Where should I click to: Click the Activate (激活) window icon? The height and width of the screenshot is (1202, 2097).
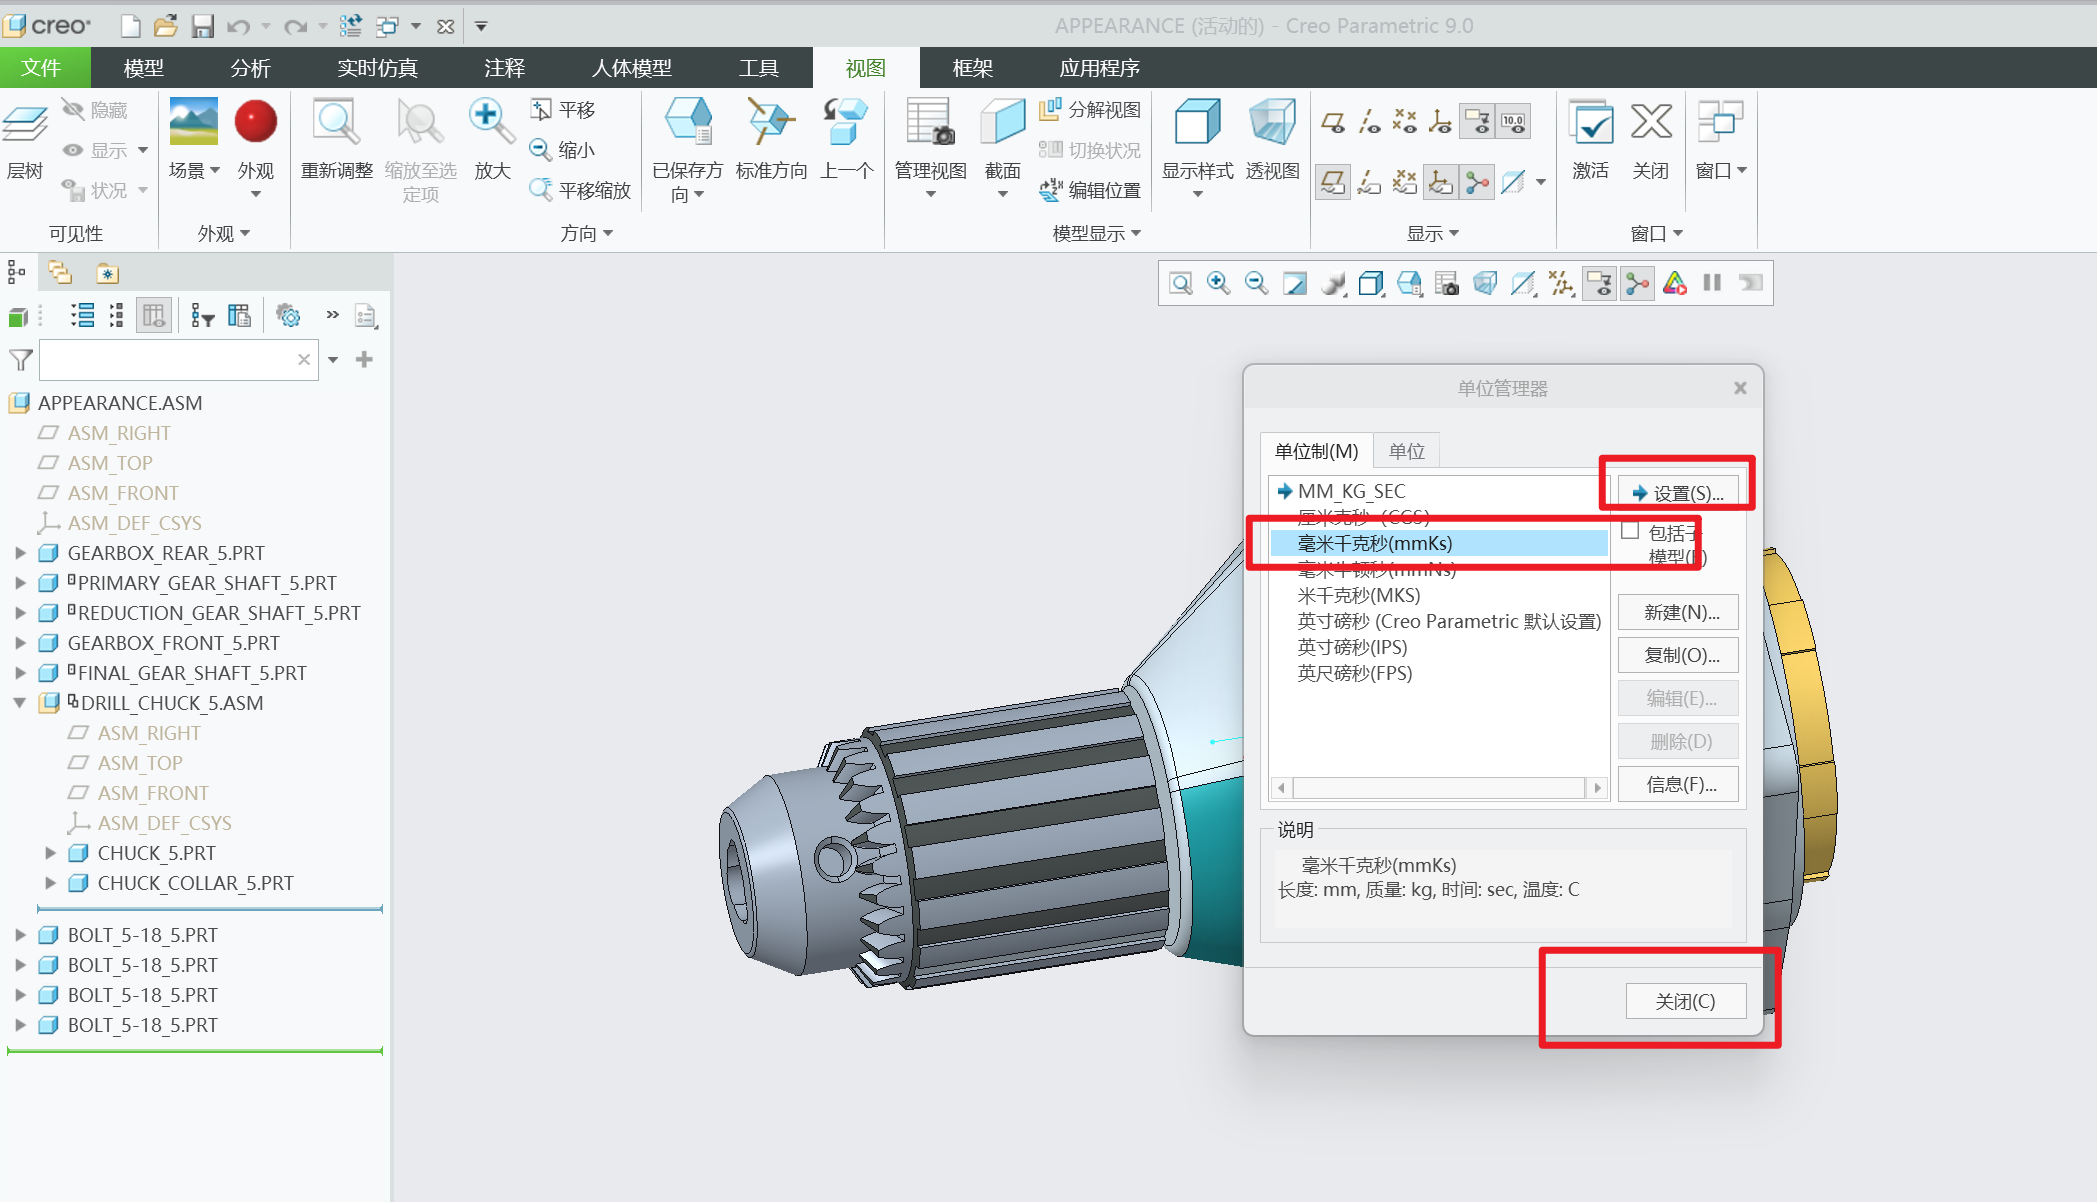[x=1590, y=124]
